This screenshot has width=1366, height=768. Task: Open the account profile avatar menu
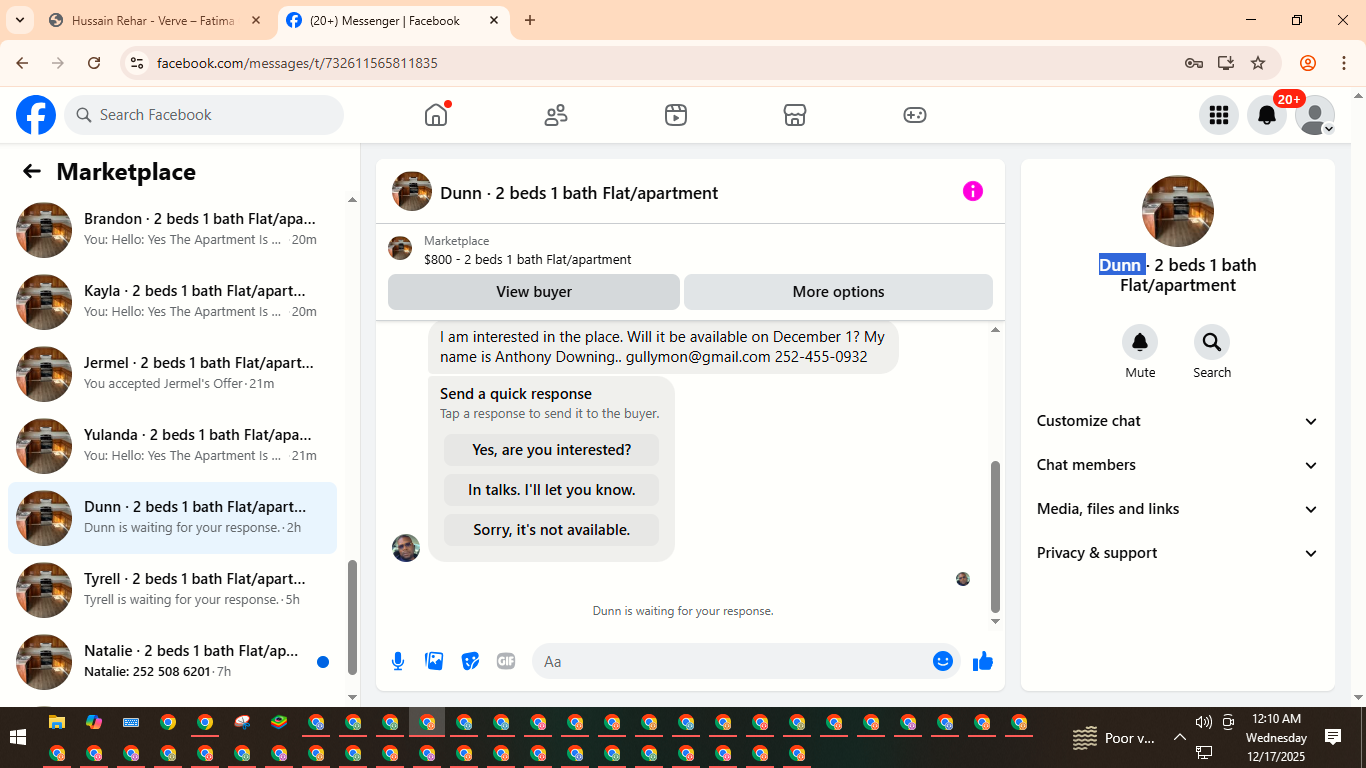click(x=1315, y=115)
